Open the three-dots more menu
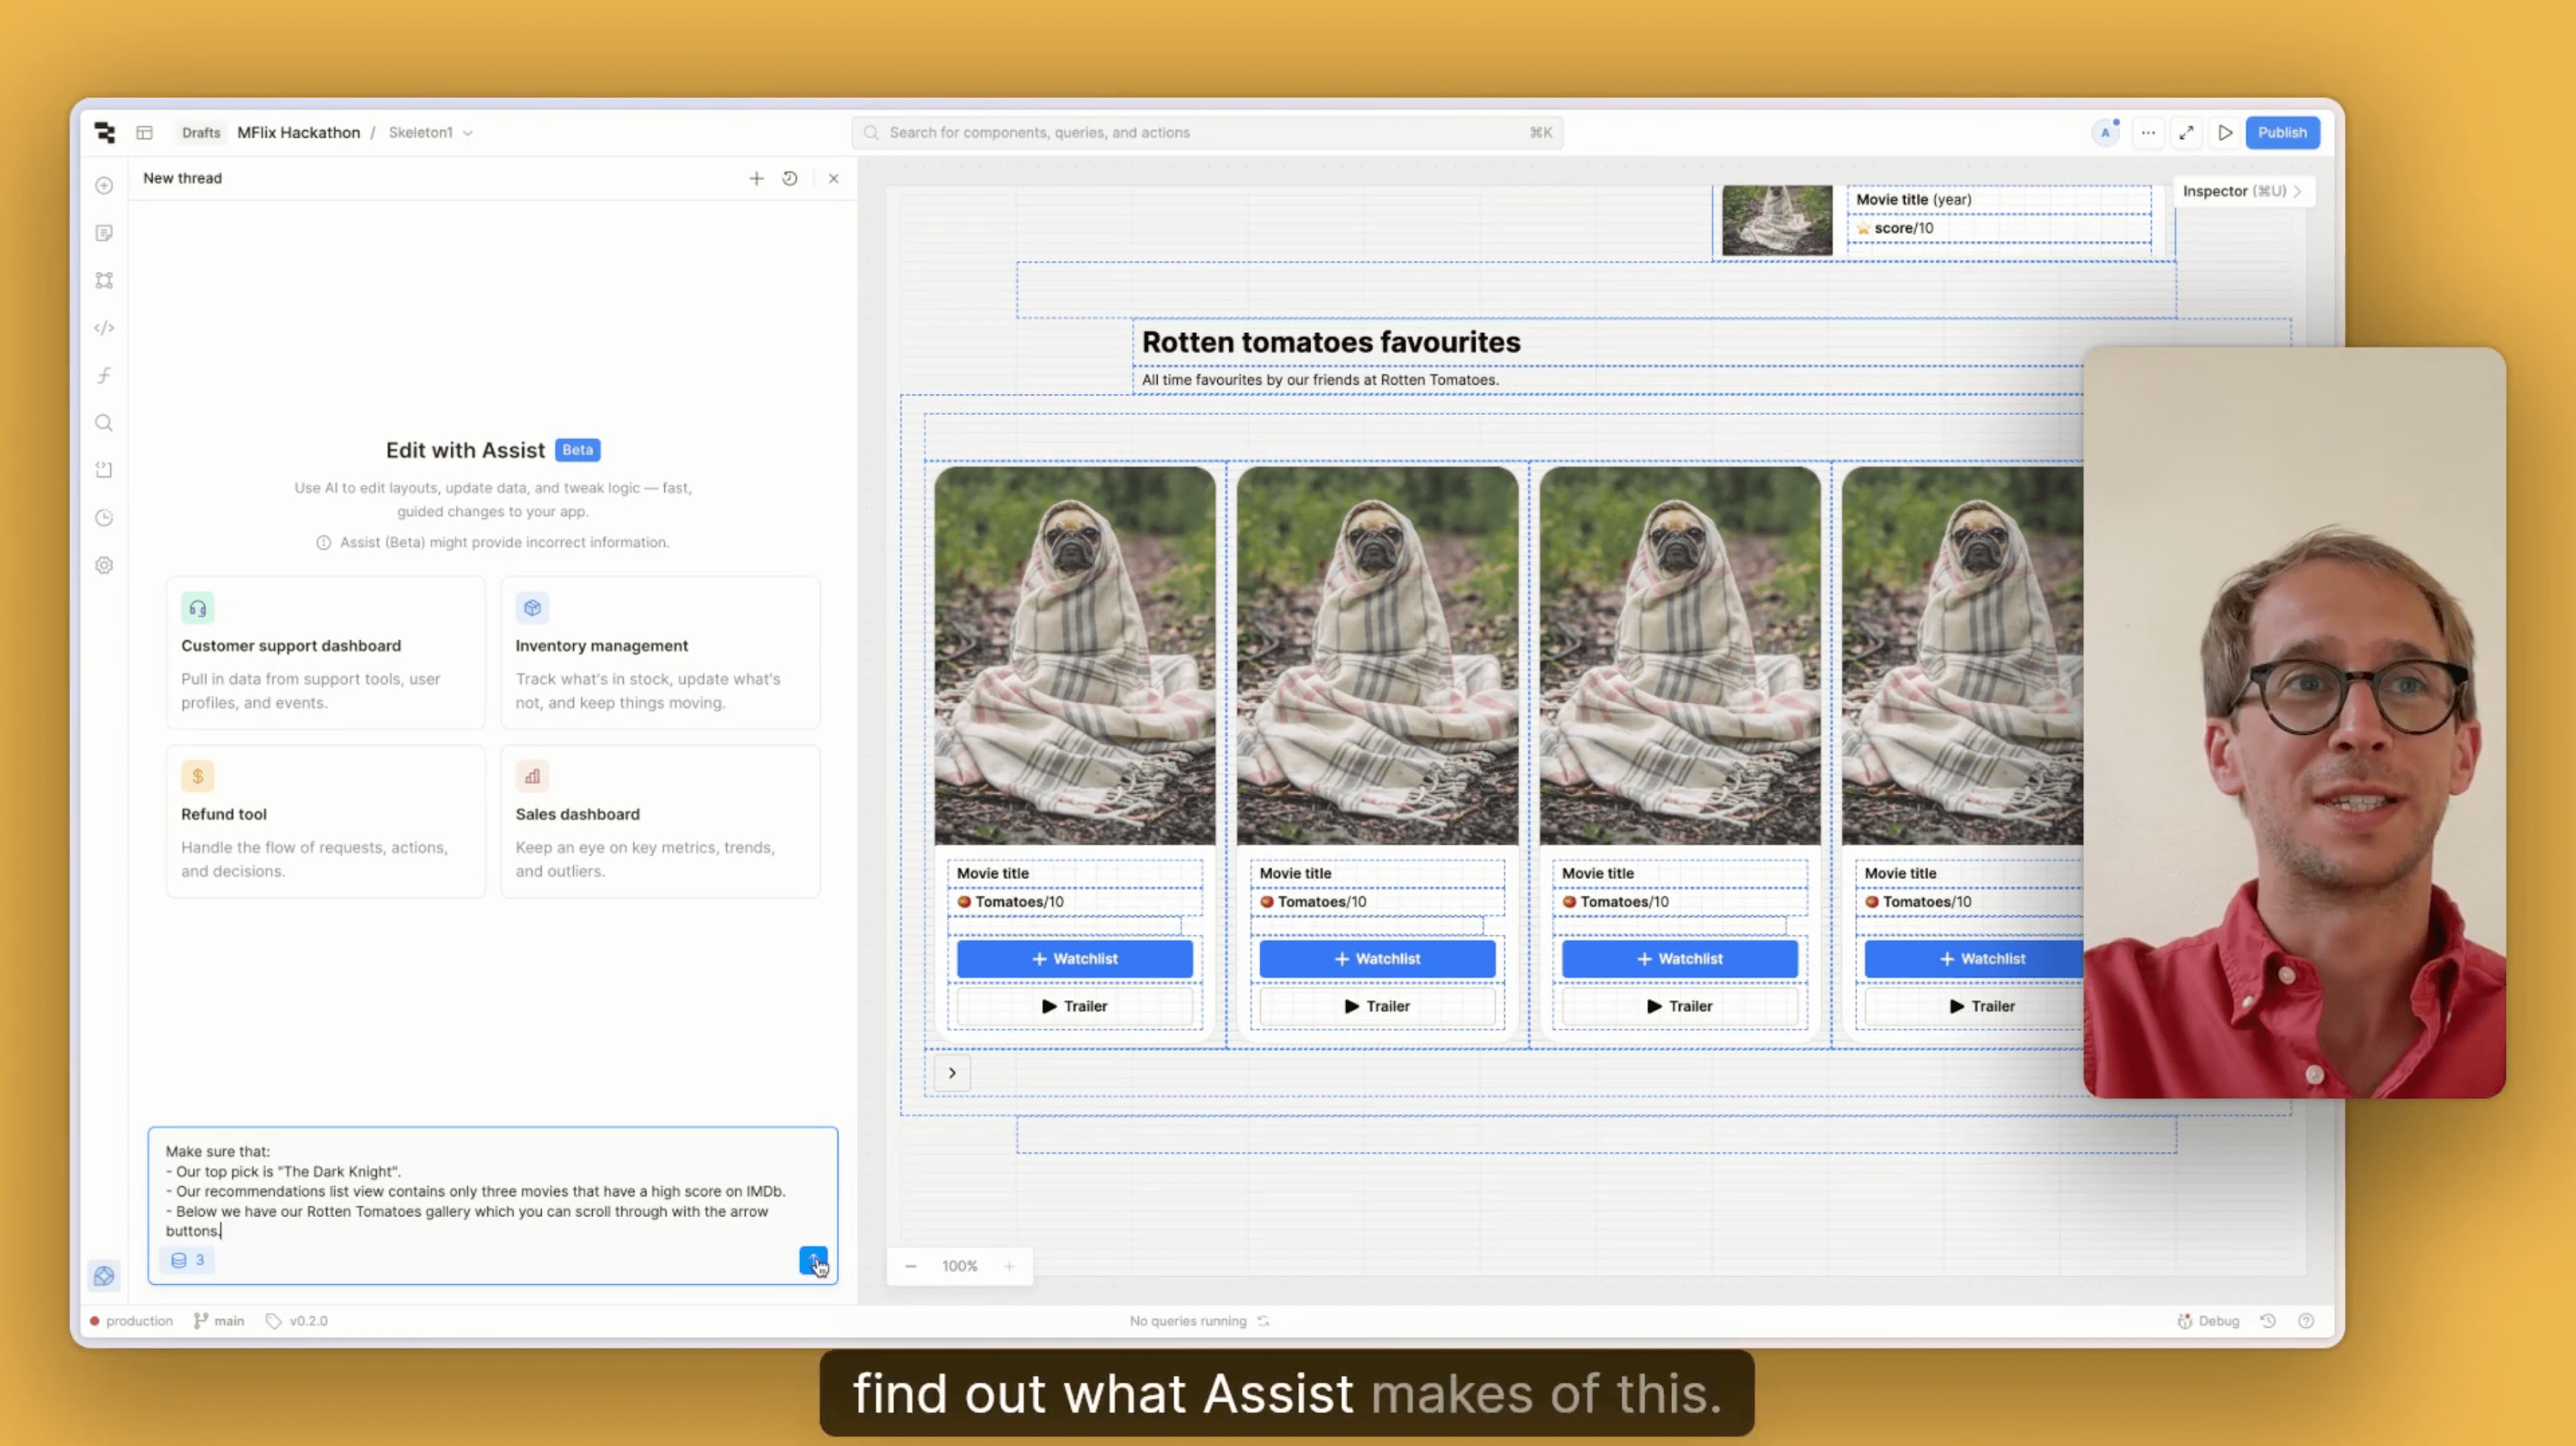Image resolution: width=2576 pixels, height=1446 pixels. (x=2148, y=132)
